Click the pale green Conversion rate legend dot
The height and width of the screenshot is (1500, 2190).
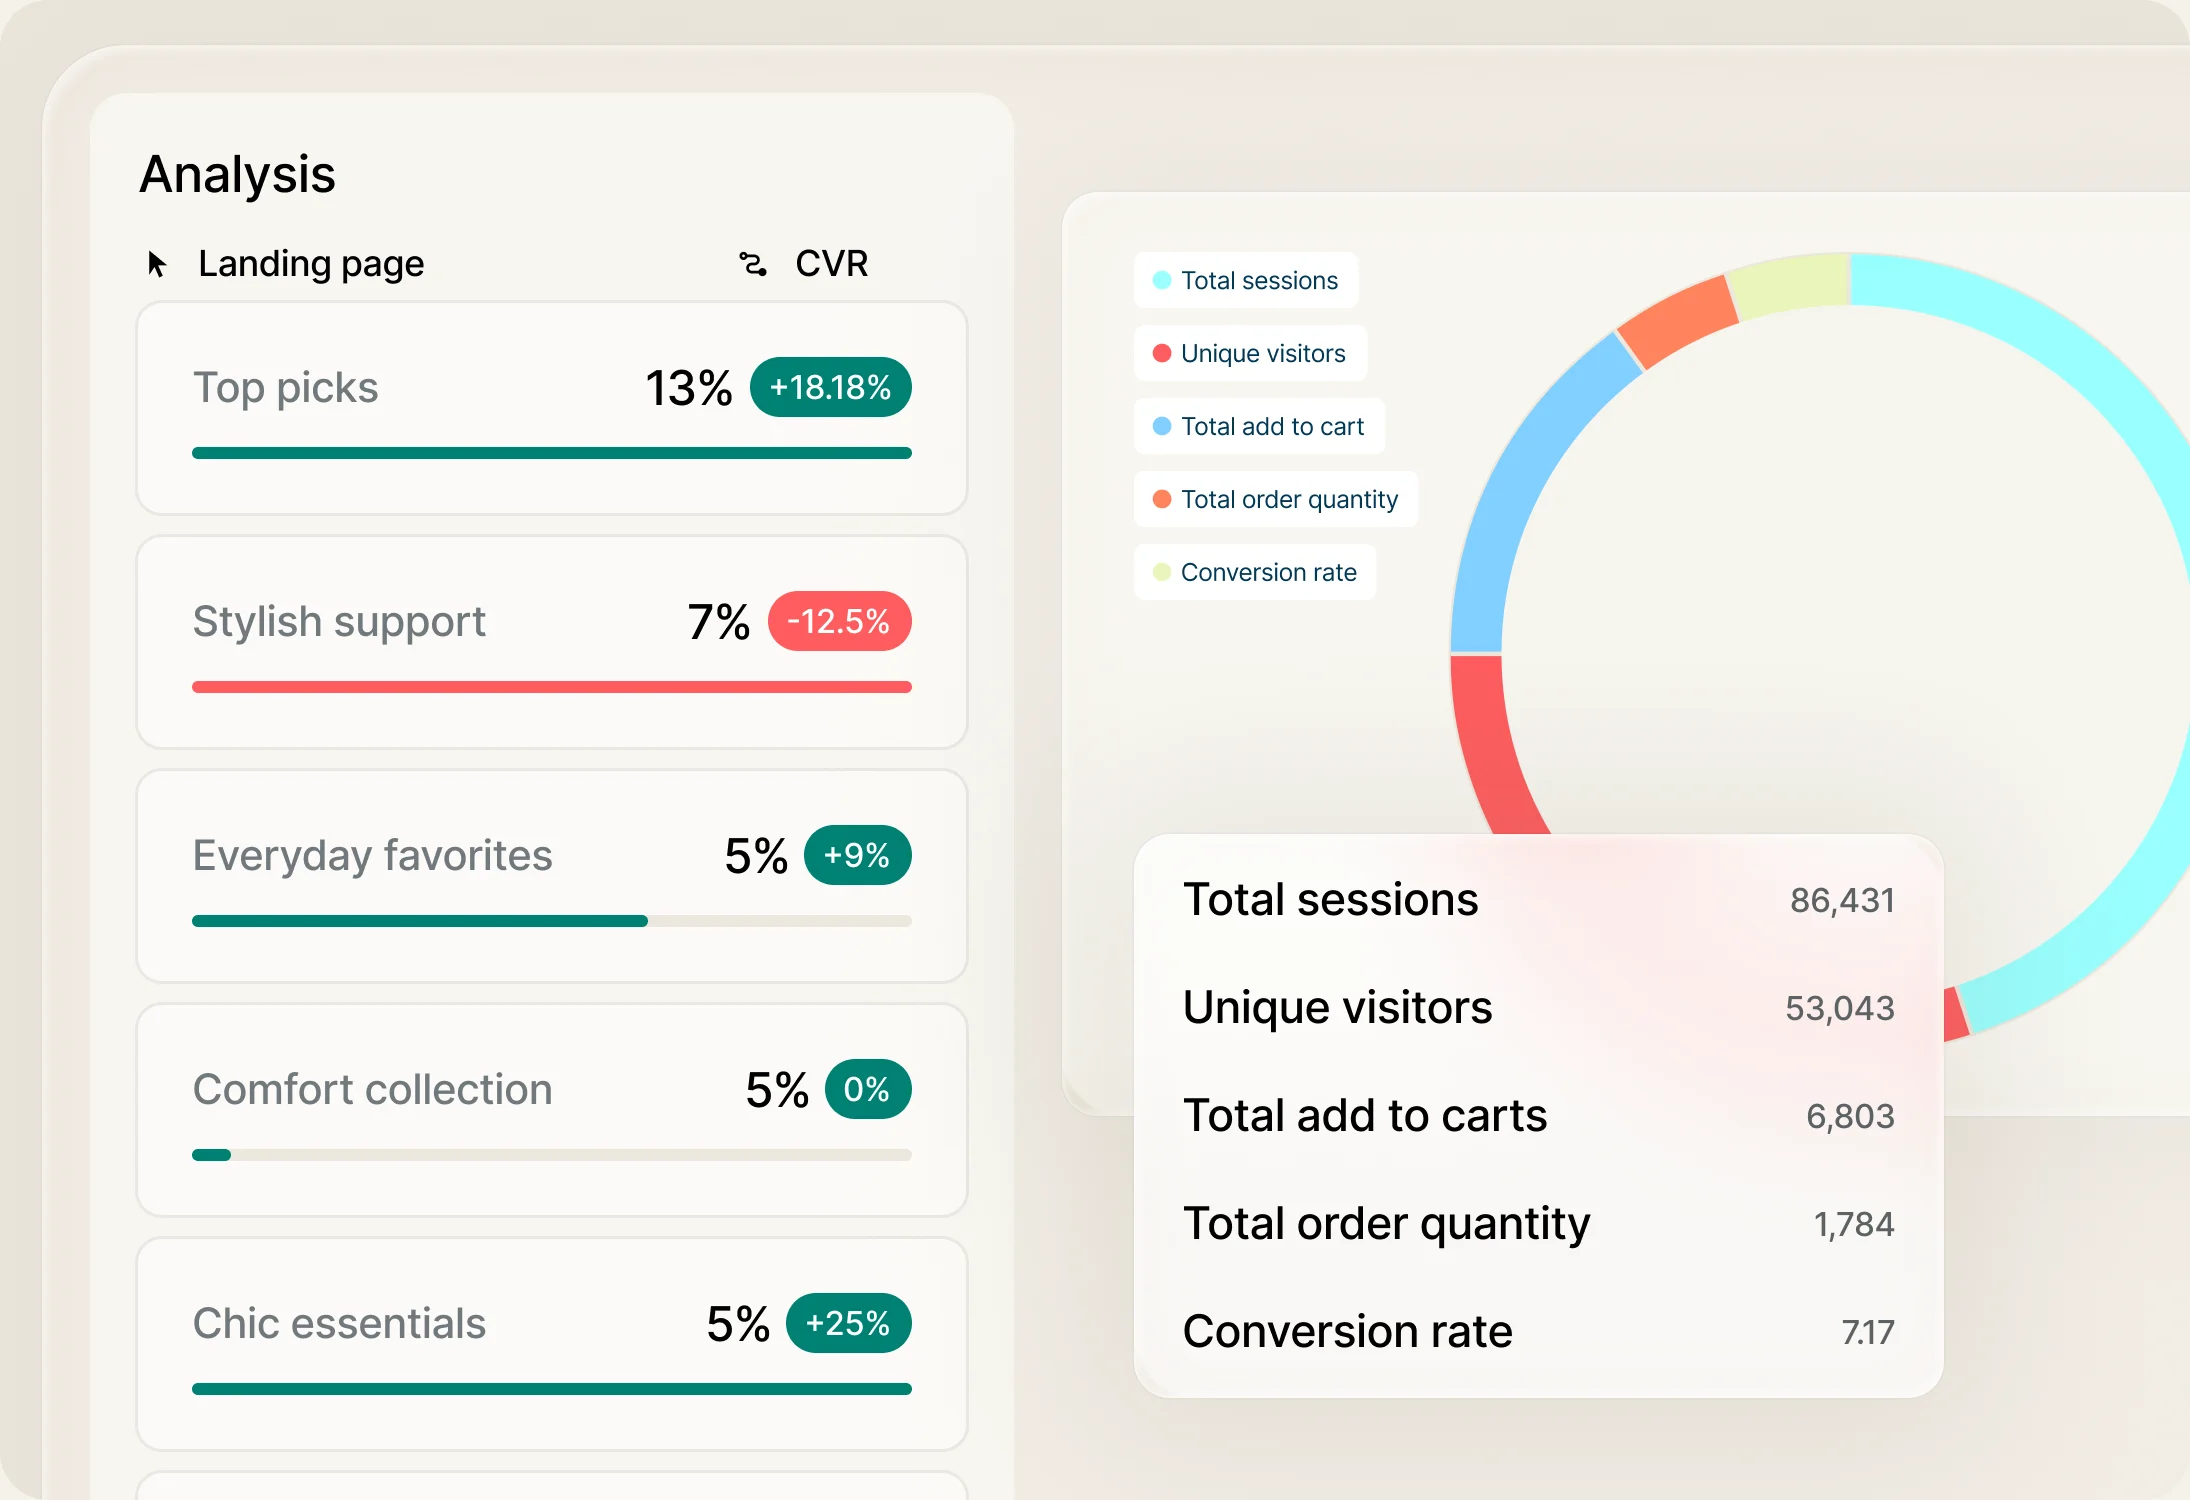coord(1162,572)
